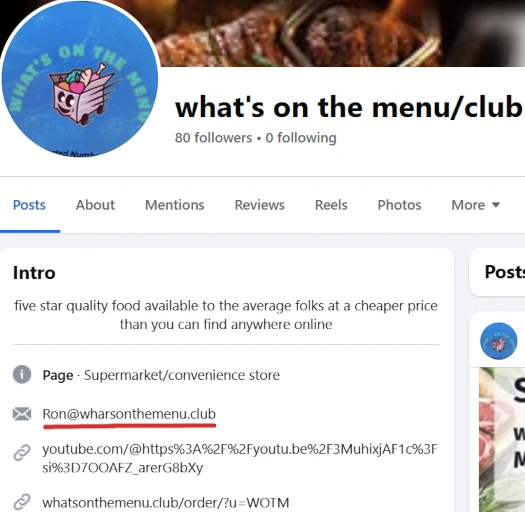Click the link icon next to YouTube URL
This screenshot has width=525, height=512.
pos(22,453)
